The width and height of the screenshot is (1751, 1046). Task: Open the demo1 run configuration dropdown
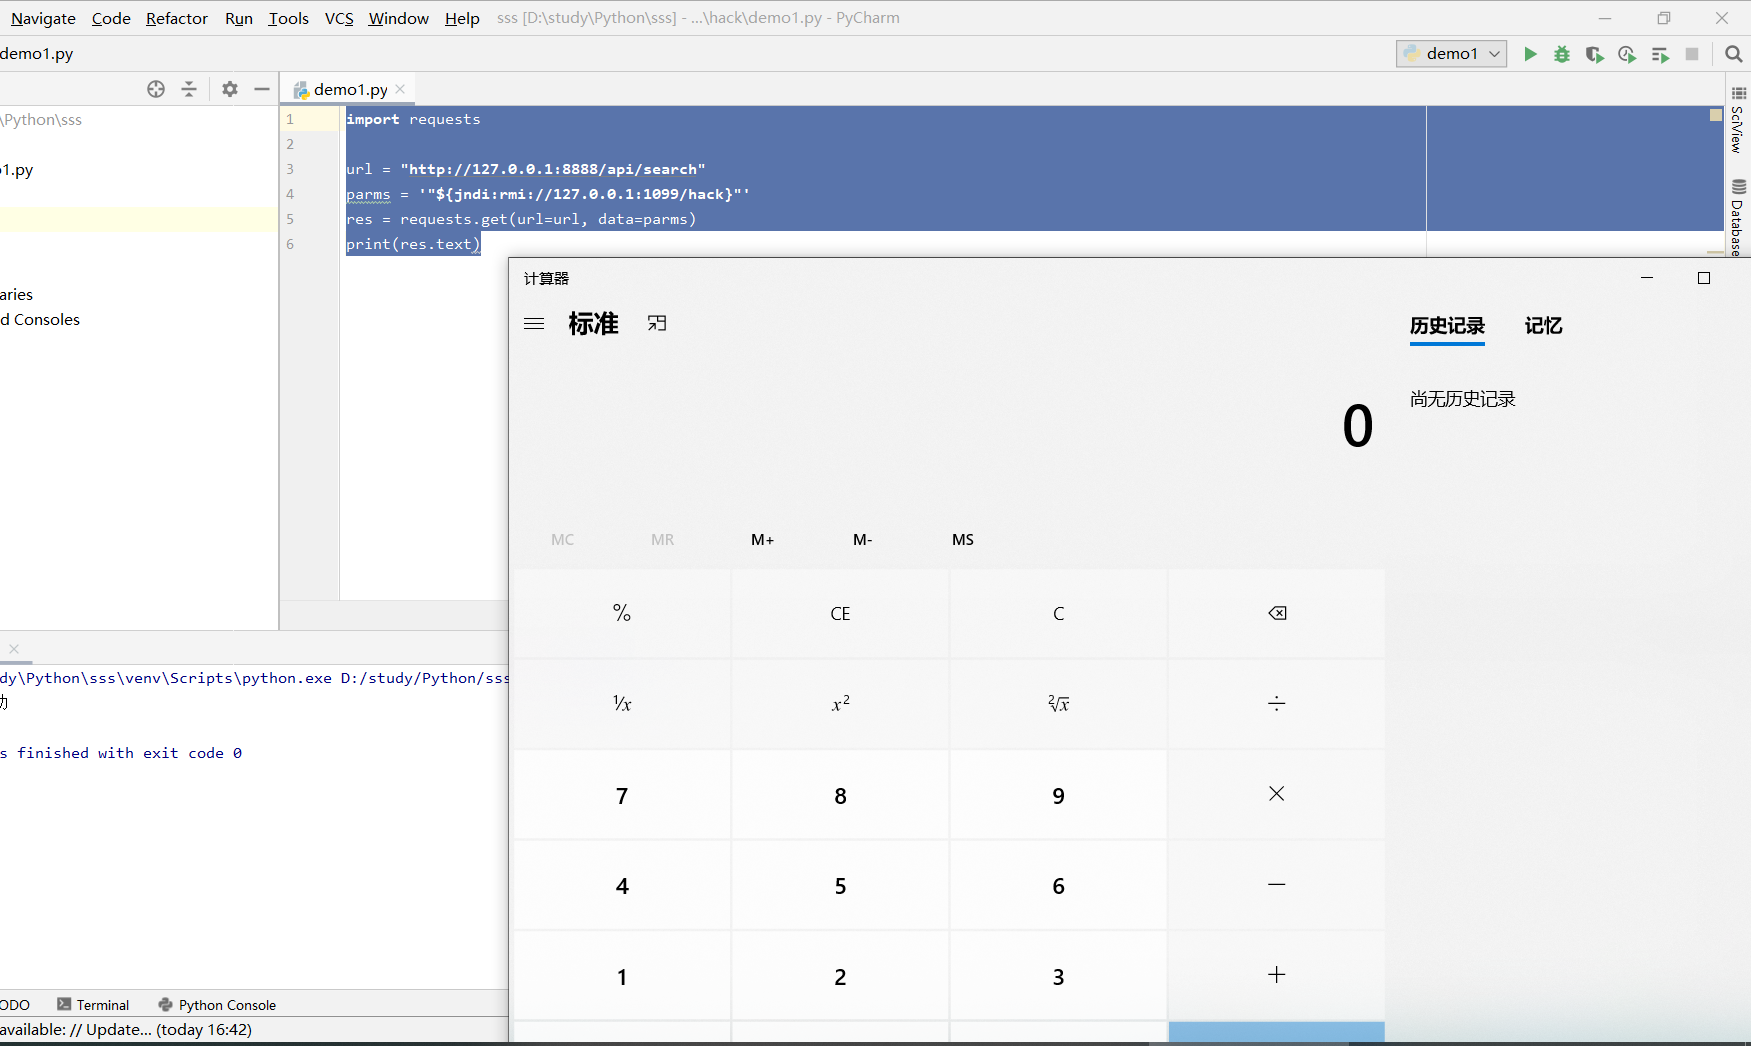[1493, 54]
